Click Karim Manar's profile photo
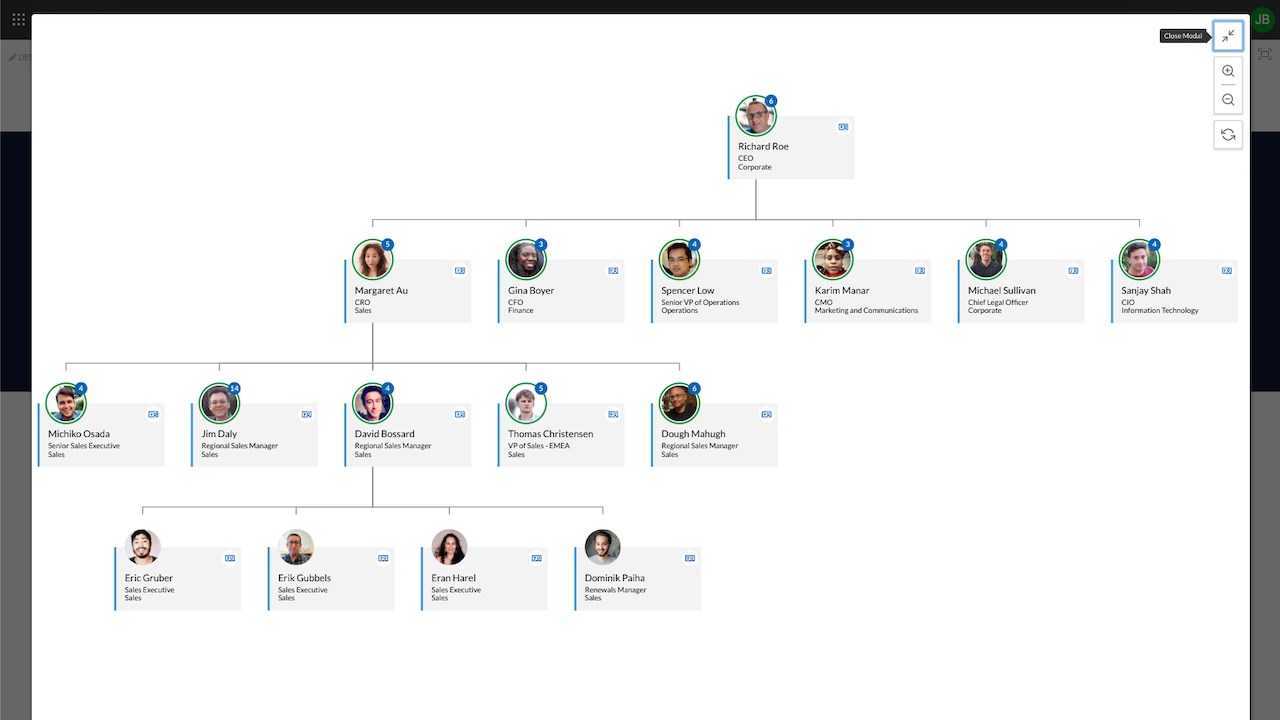1280x720 pixels. pyautogui.click(x=832, y=260)
